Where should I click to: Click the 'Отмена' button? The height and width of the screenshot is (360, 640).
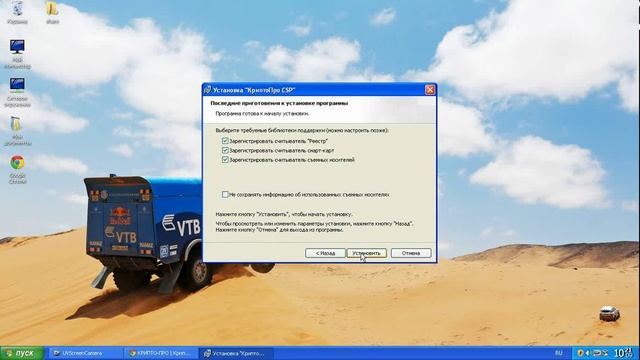point(411,253)
